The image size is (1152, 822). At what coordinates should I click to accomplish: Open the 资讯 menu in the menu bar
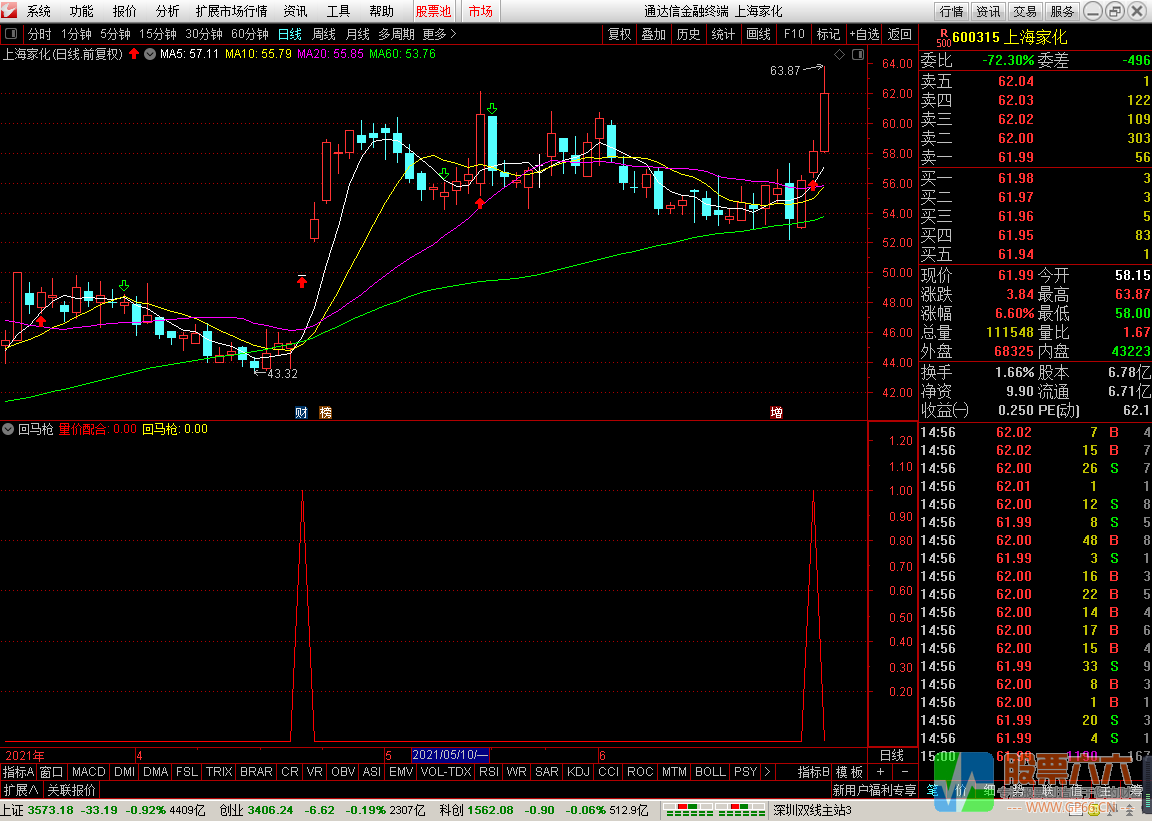coord(295,11)
